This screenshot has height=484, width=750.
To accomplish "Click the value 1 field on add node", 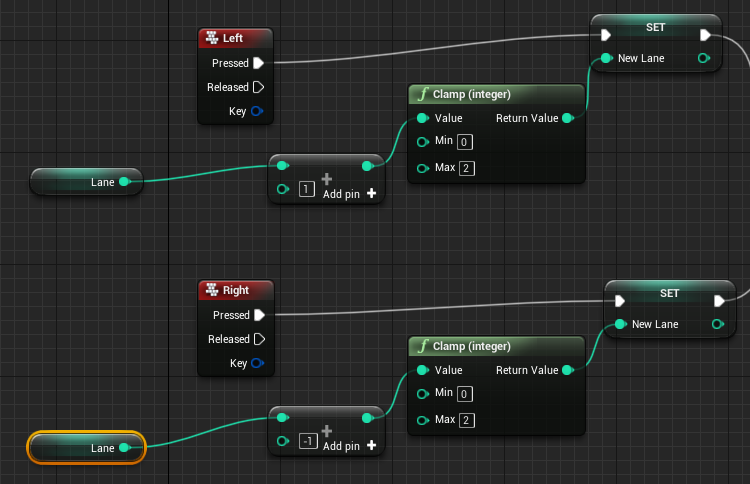I will (307, 189).
